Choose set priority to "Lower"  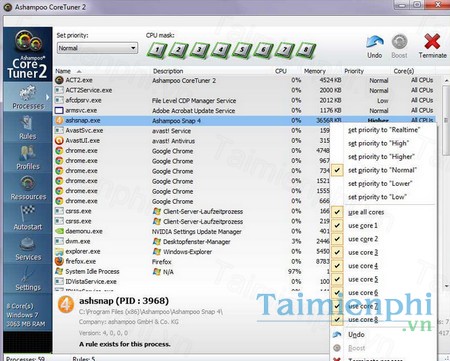[384, 184]
